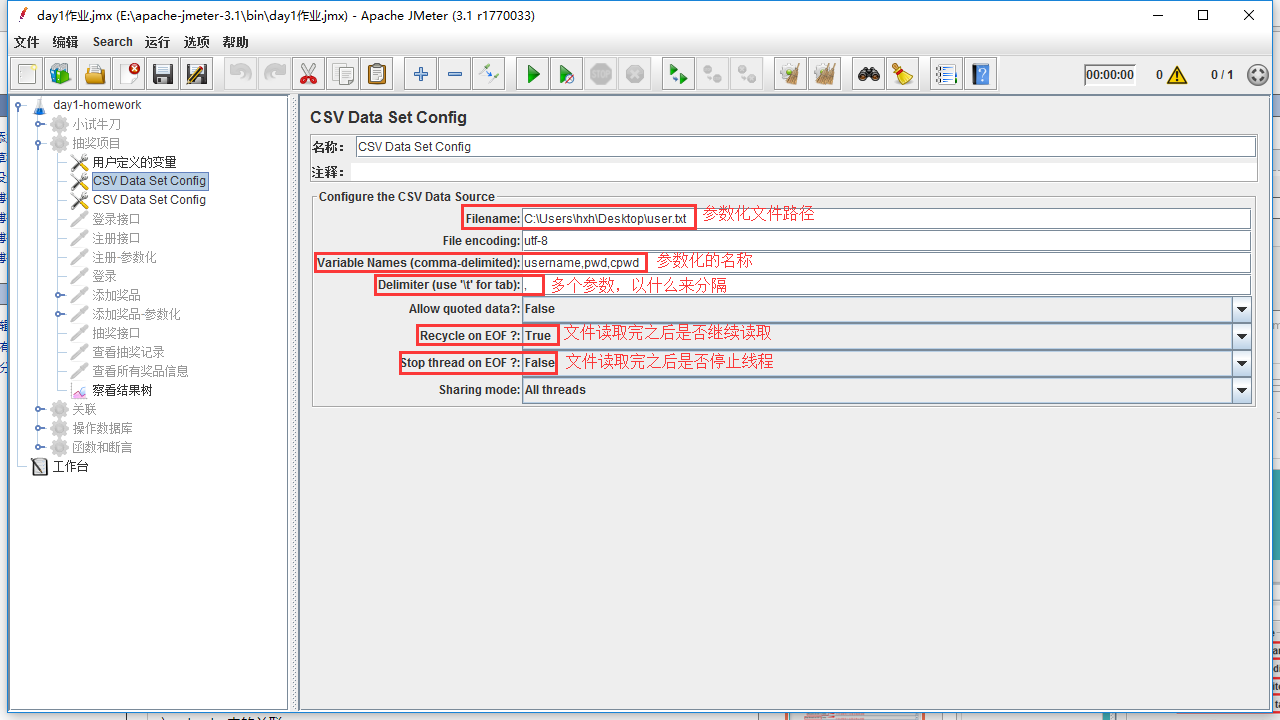Expand the 函数和断言 thread group node
The width and height of the screenshot is (1280, 720).
[x=40, y=447]
